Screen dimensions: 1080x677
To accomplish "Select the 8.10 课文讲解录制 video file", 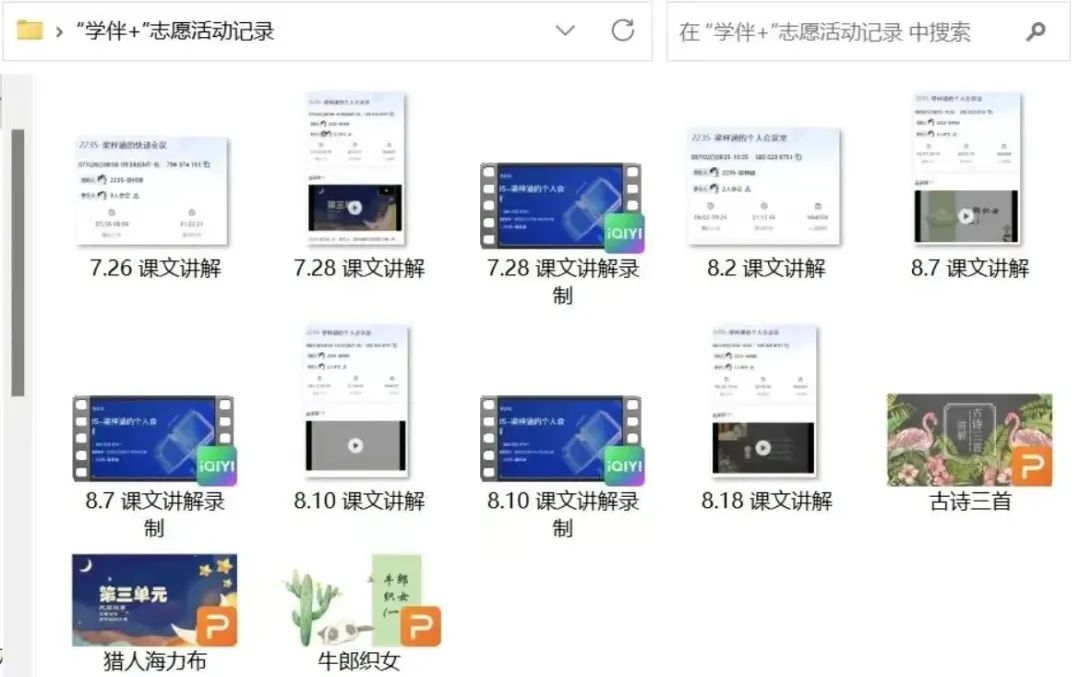I will click(561, 439).
